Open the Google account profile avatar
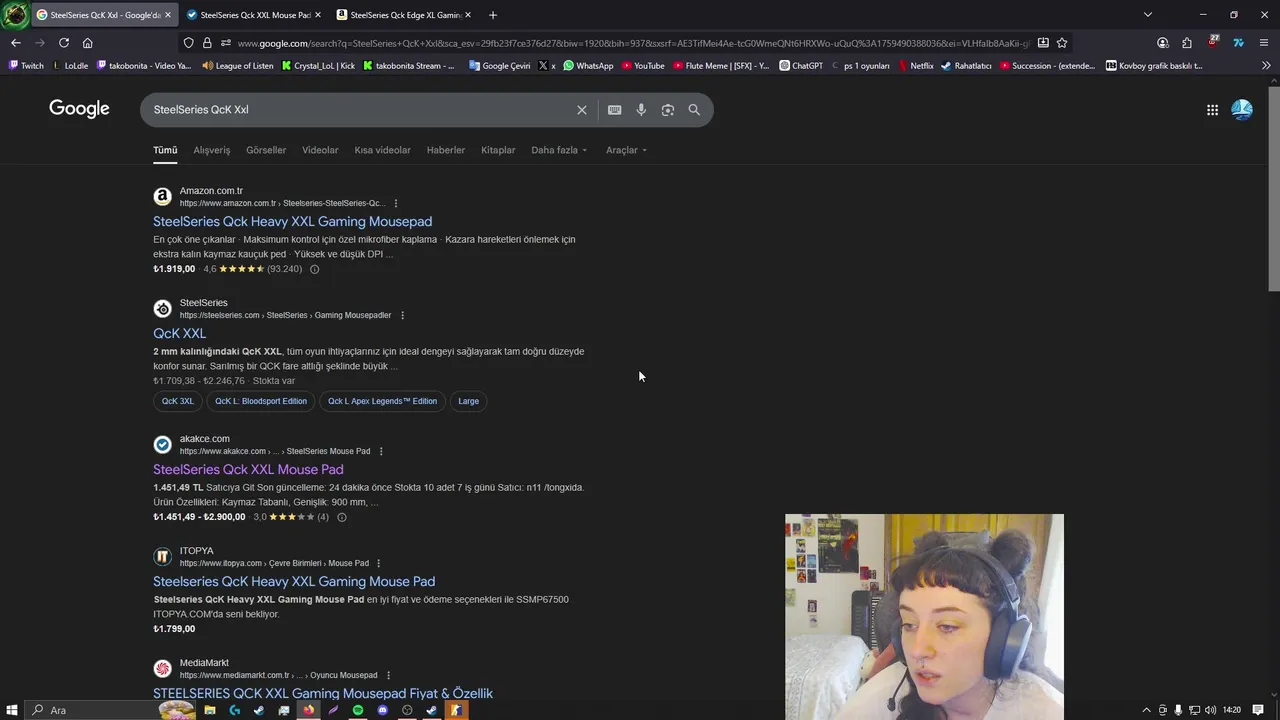This screenshot has height=720, width=1280. click(1242, 110)
